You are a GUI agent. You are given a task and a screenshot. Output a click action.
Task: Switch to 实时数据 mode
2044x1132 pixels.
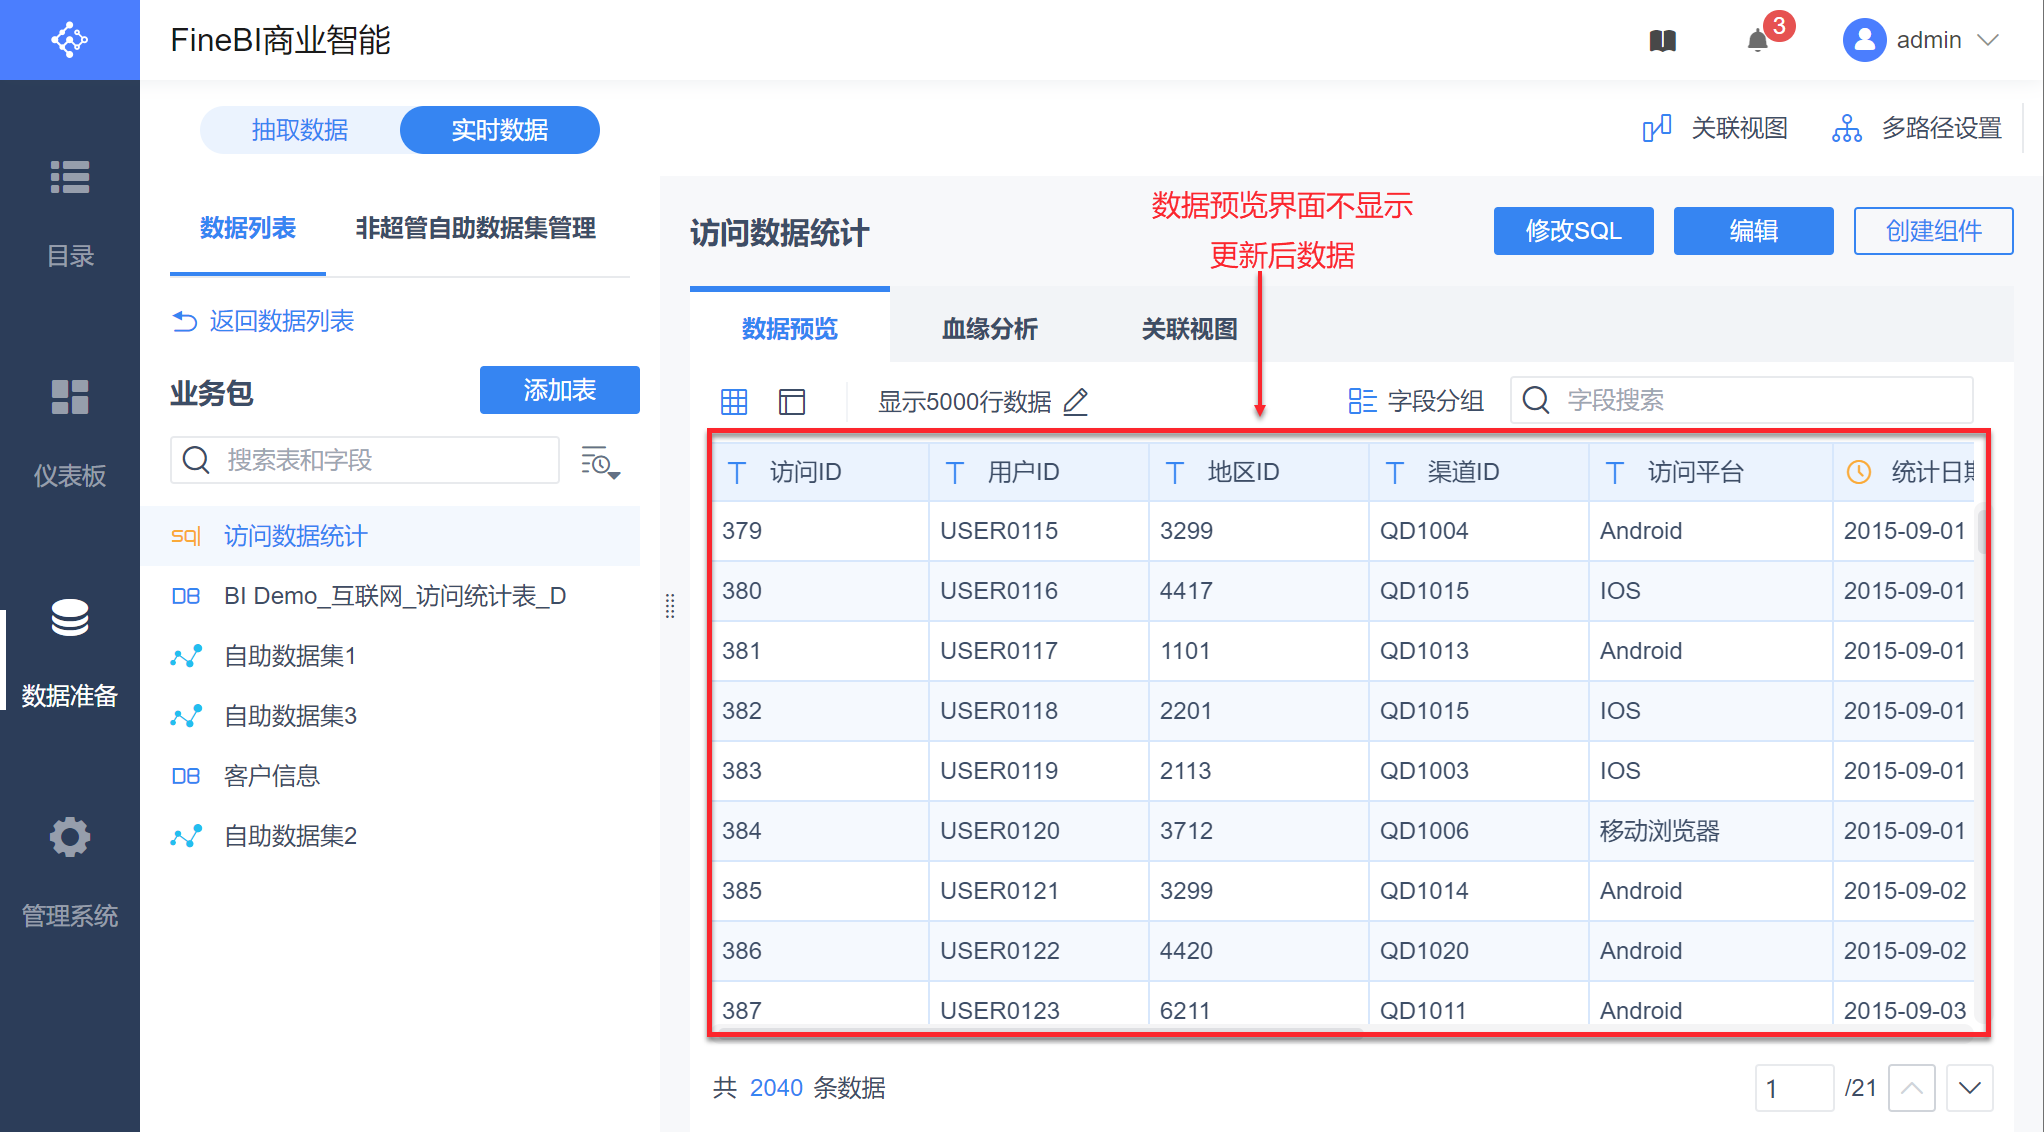[499, 130]
